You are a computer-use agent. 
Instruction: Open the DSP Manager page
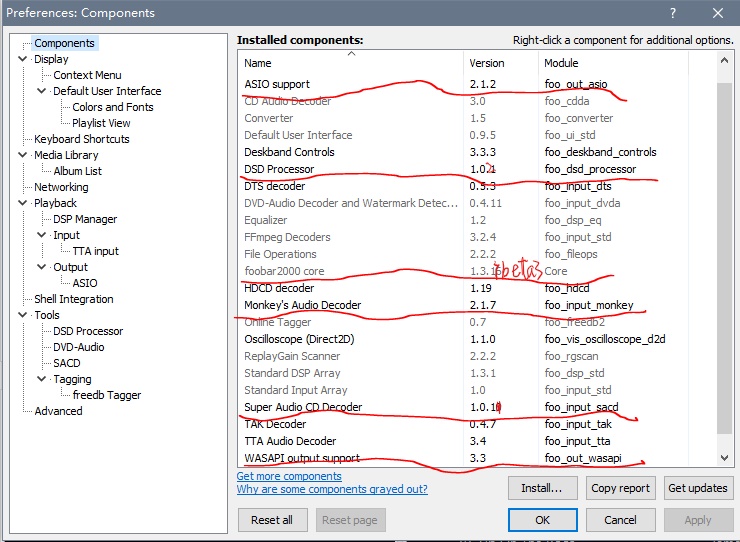point(85,219)
